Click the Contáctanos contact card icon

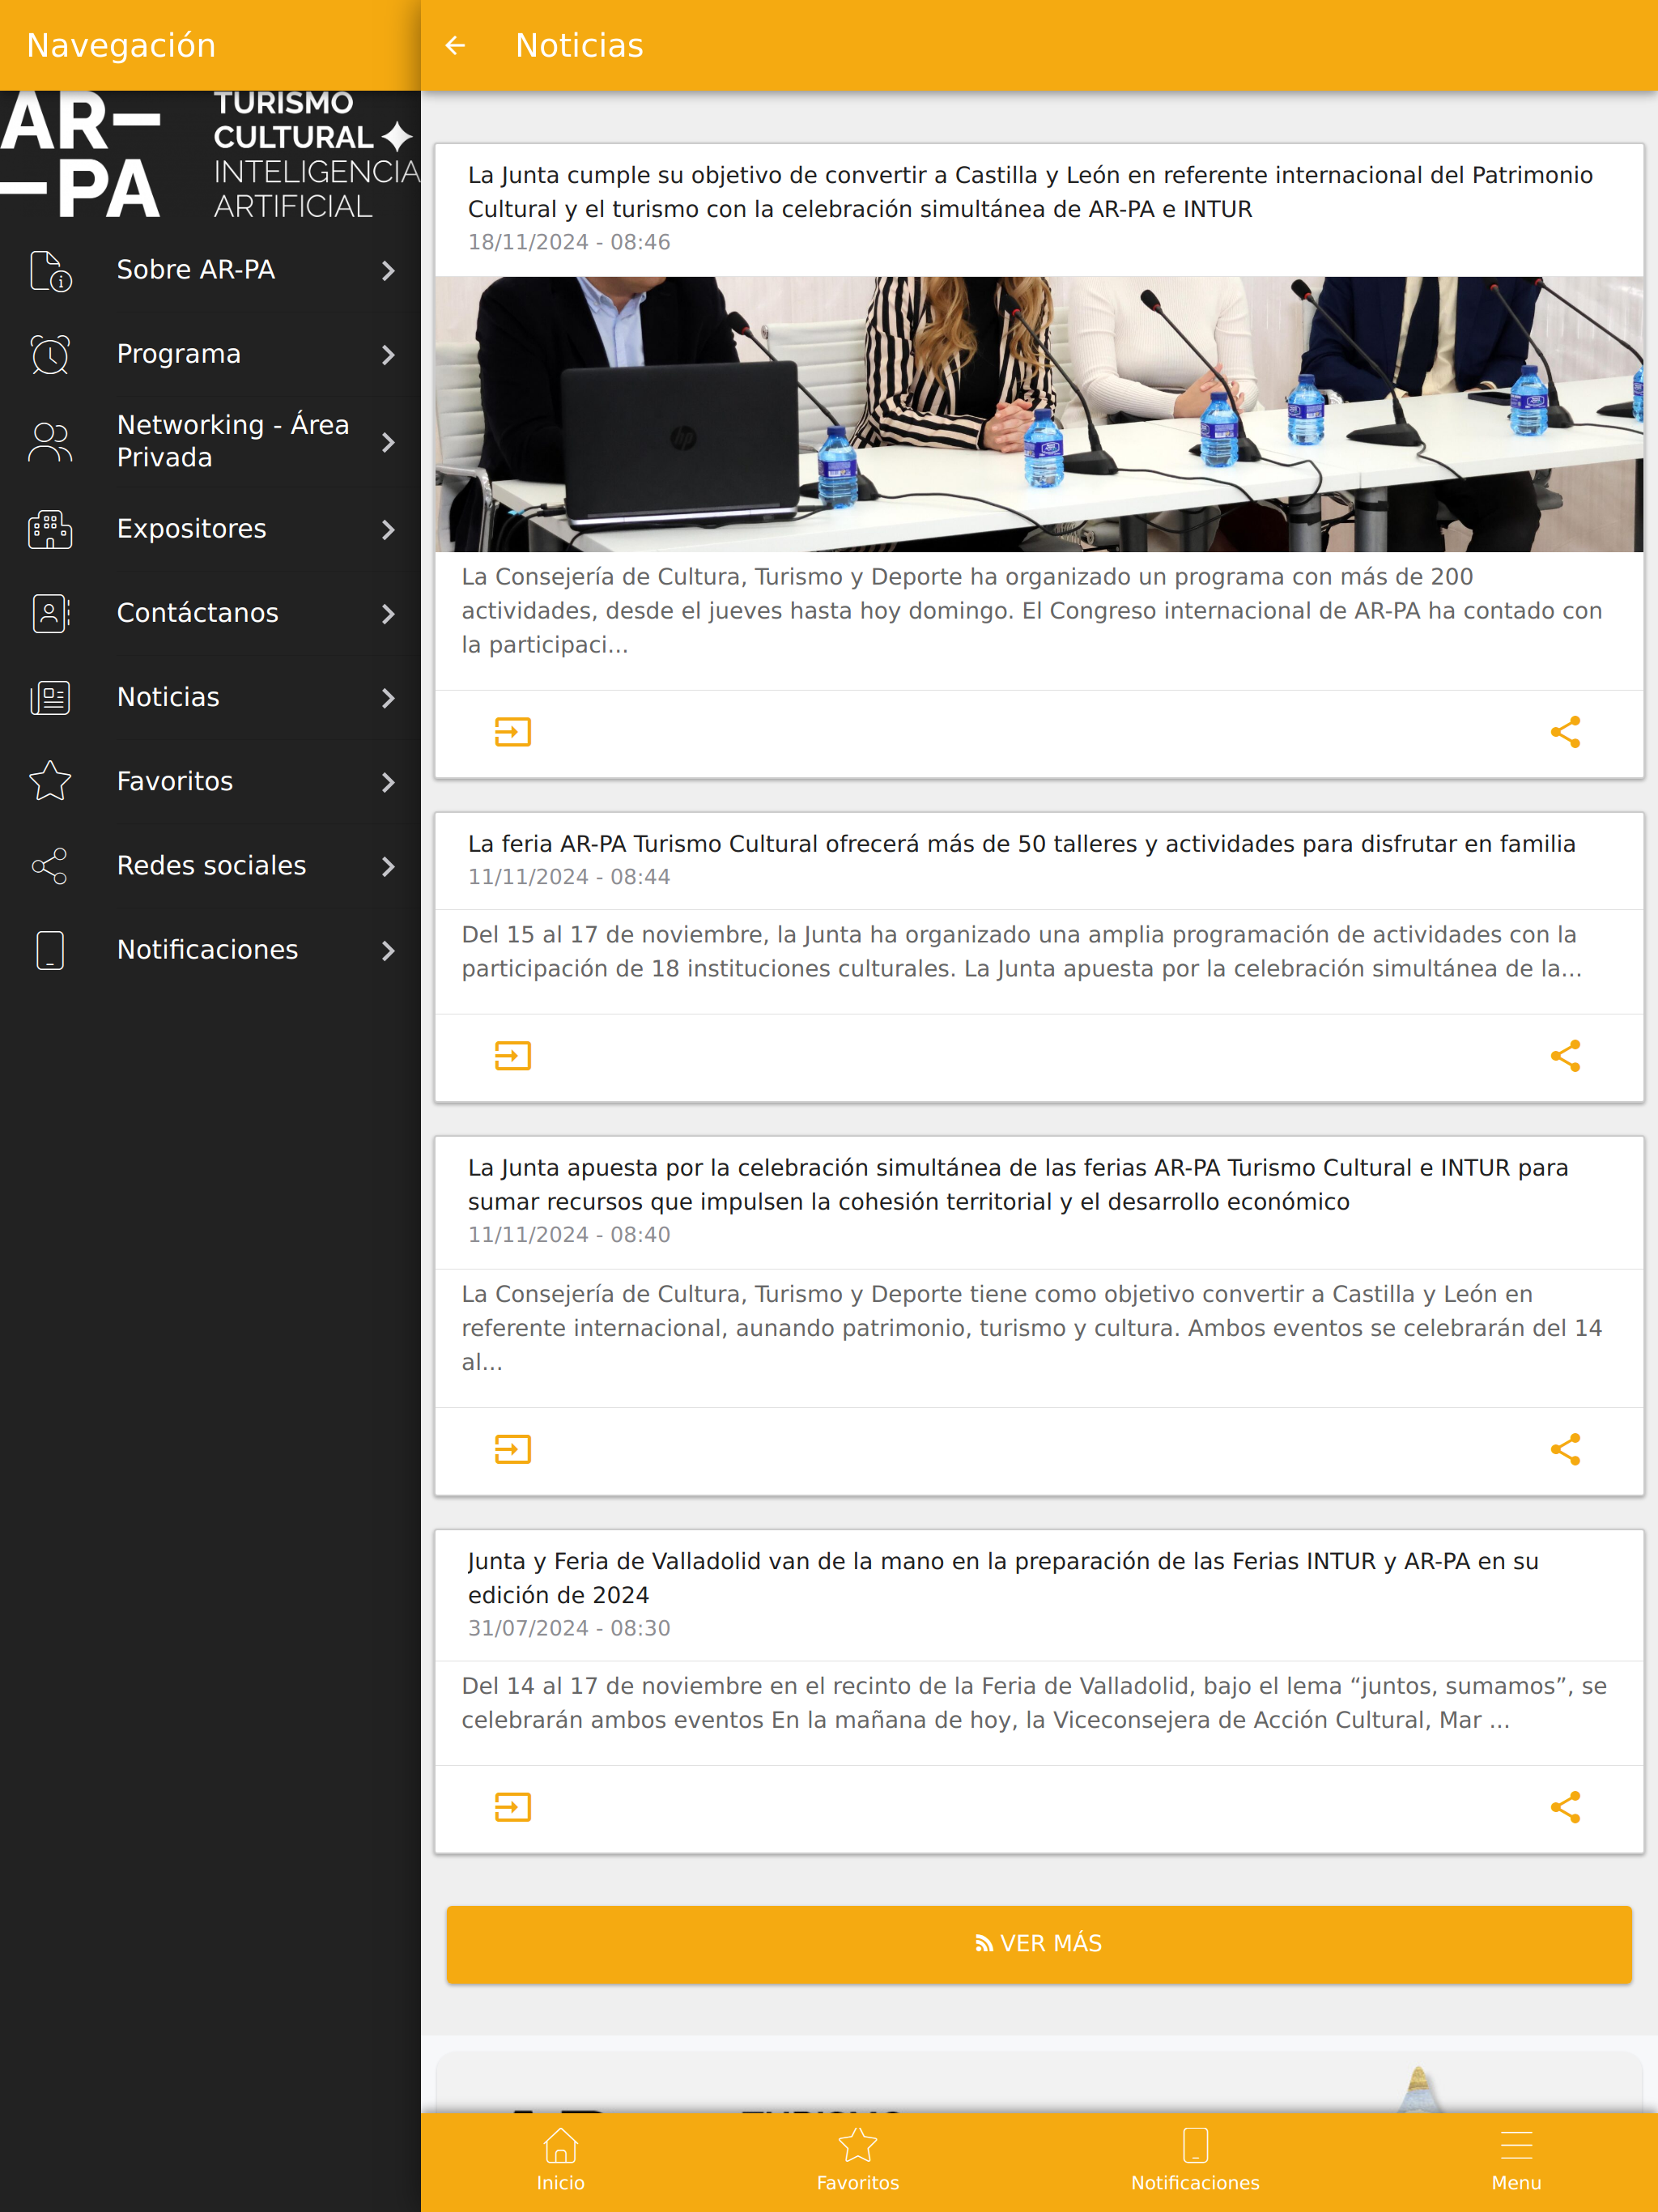[50, 613]
